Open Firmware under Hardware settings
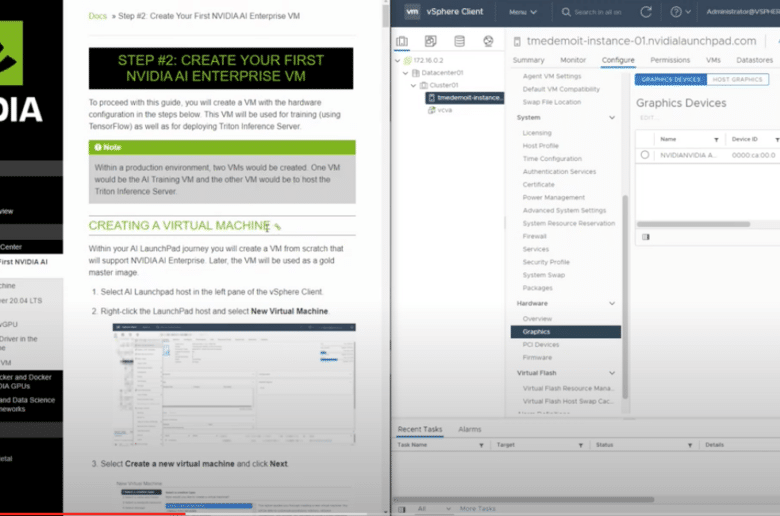The height and width of the screenshot is (516, 780). 537,357
